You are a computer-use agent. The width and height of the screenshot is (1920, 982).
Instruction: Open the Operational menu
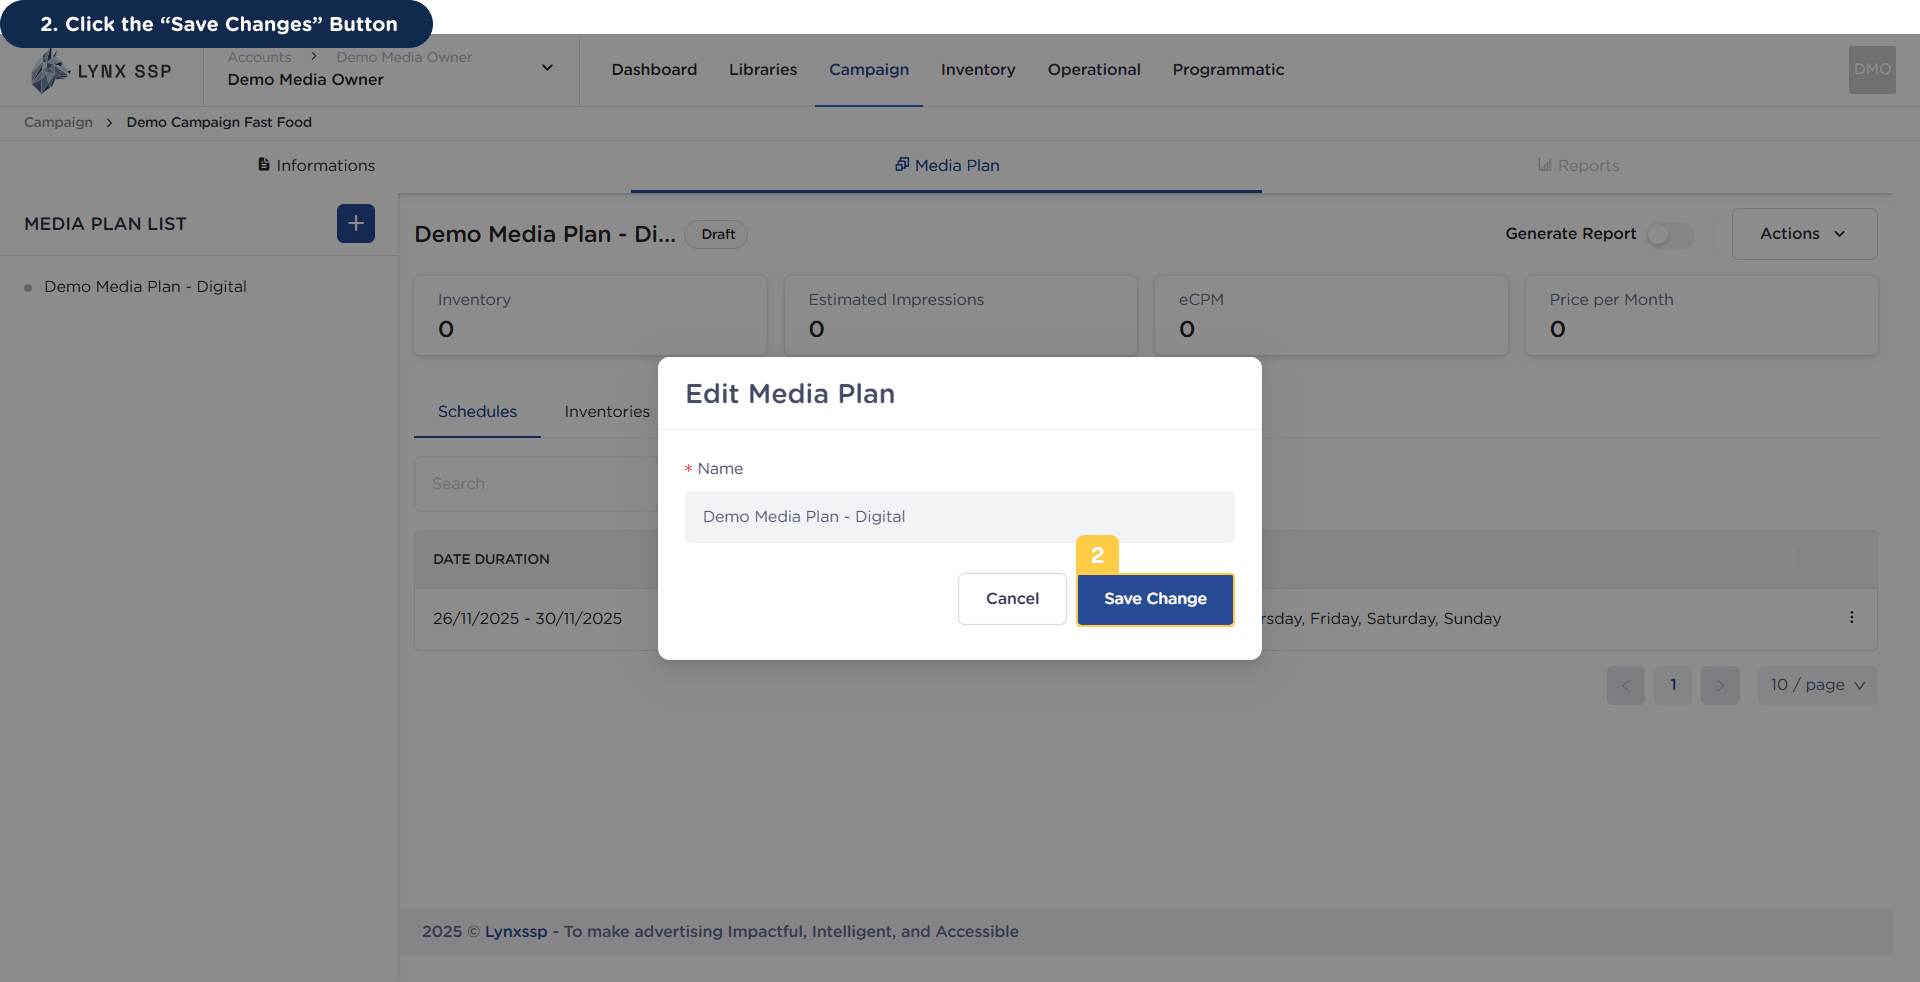[1094, 70]
